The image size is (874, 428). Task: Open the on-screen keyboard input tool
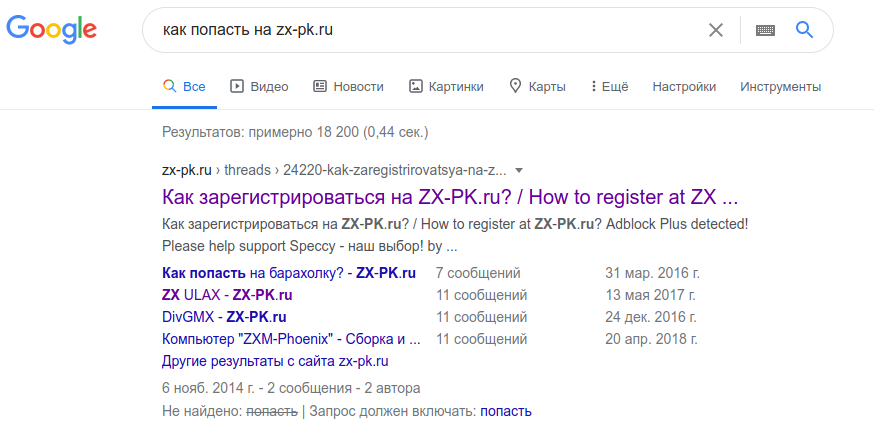pyautogui.click(x=766, y=30)
